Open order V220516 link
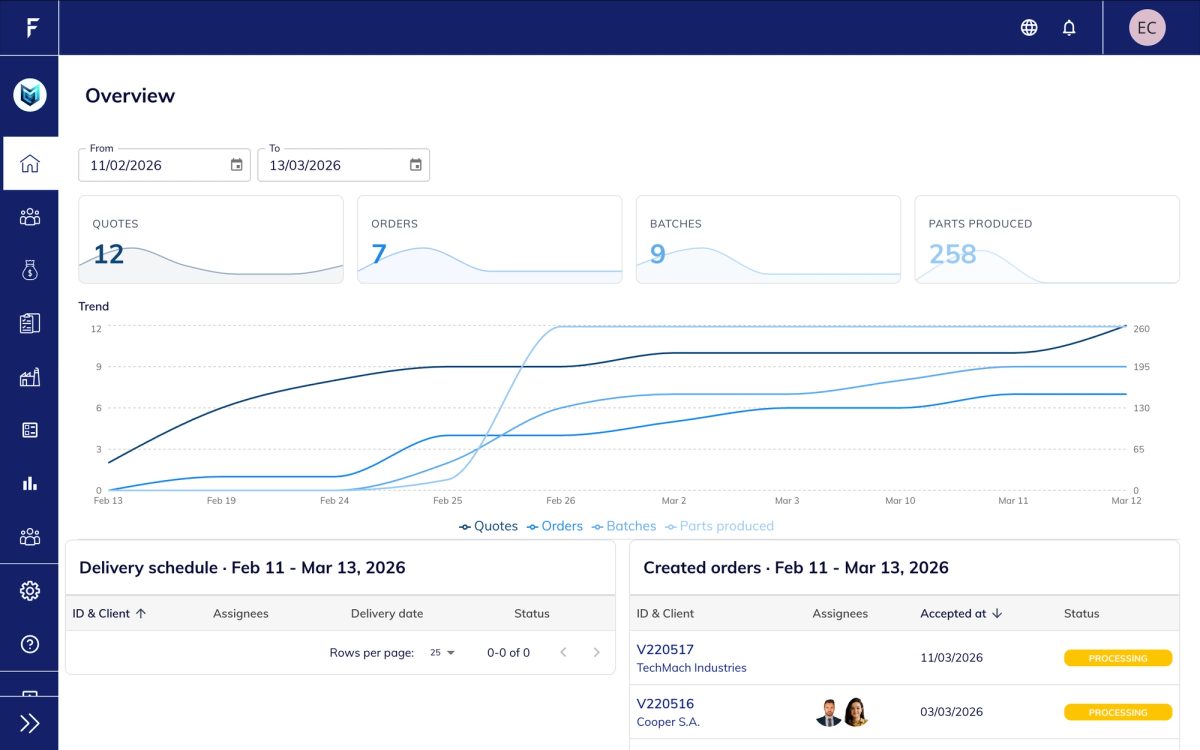Viewport: 1200px width, 750px height. [665, 704]
